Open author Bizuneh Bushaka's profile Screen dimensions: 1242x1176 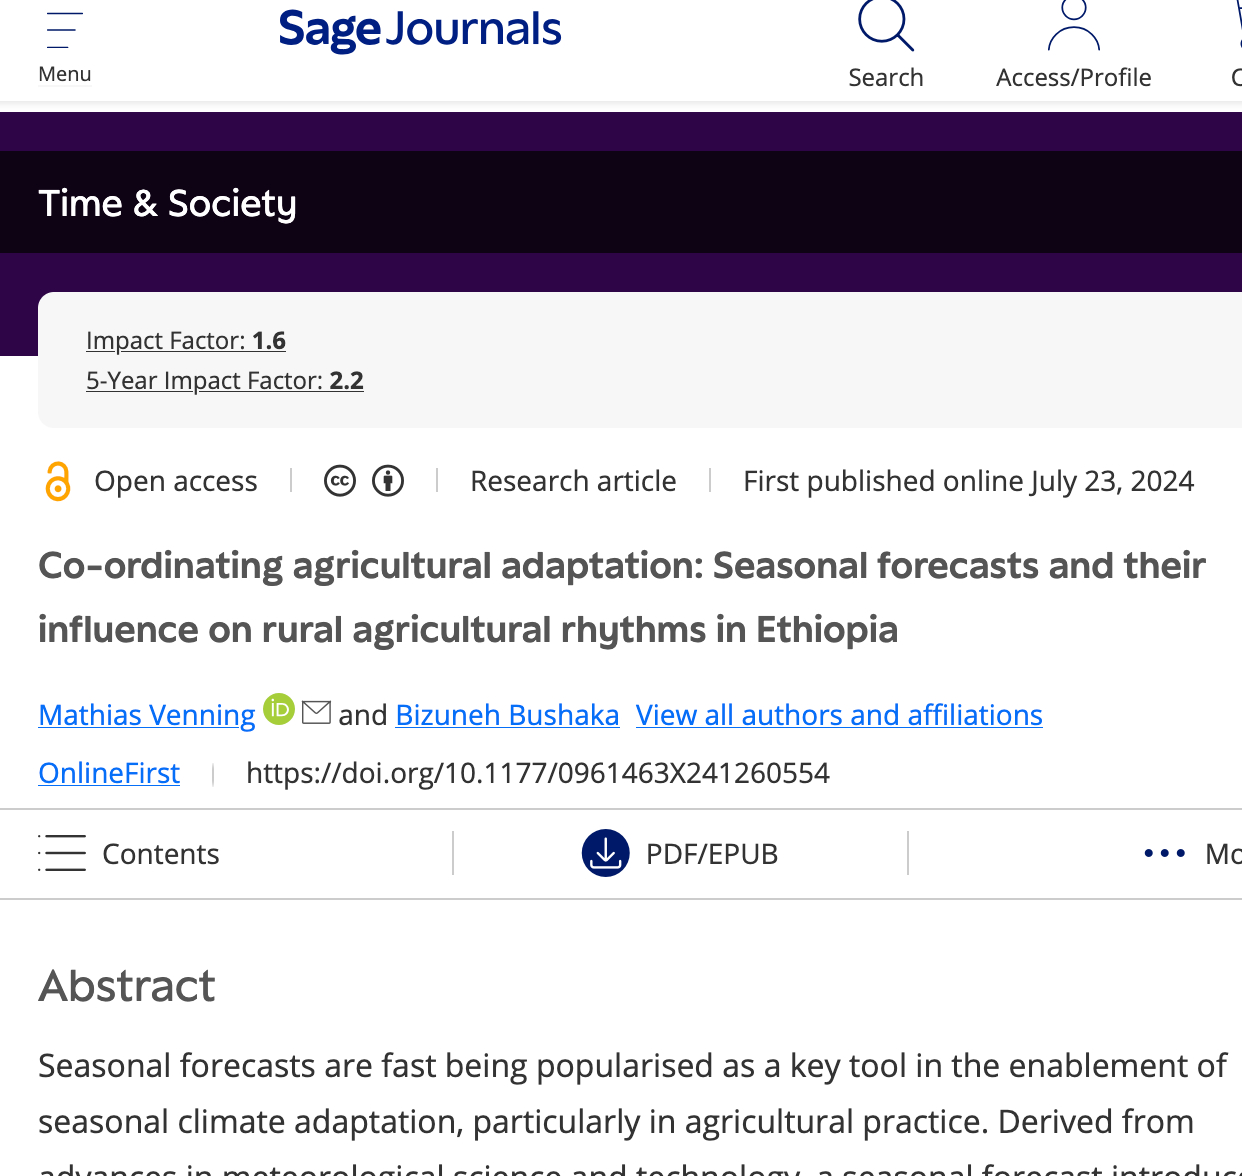507,715
